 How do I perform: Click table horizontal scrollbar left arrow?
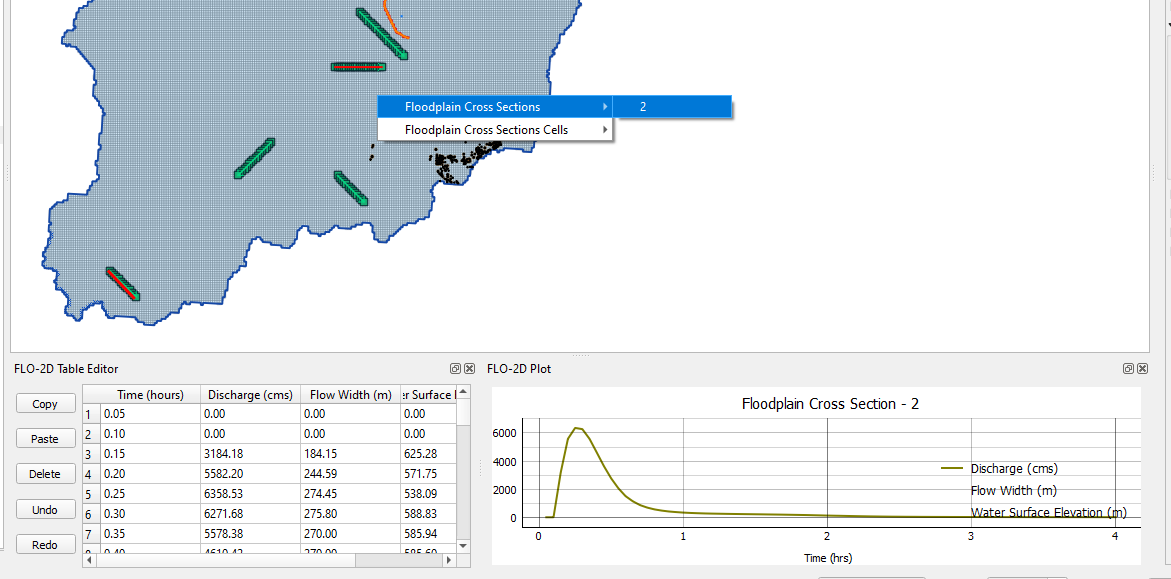tap(90, 561)
